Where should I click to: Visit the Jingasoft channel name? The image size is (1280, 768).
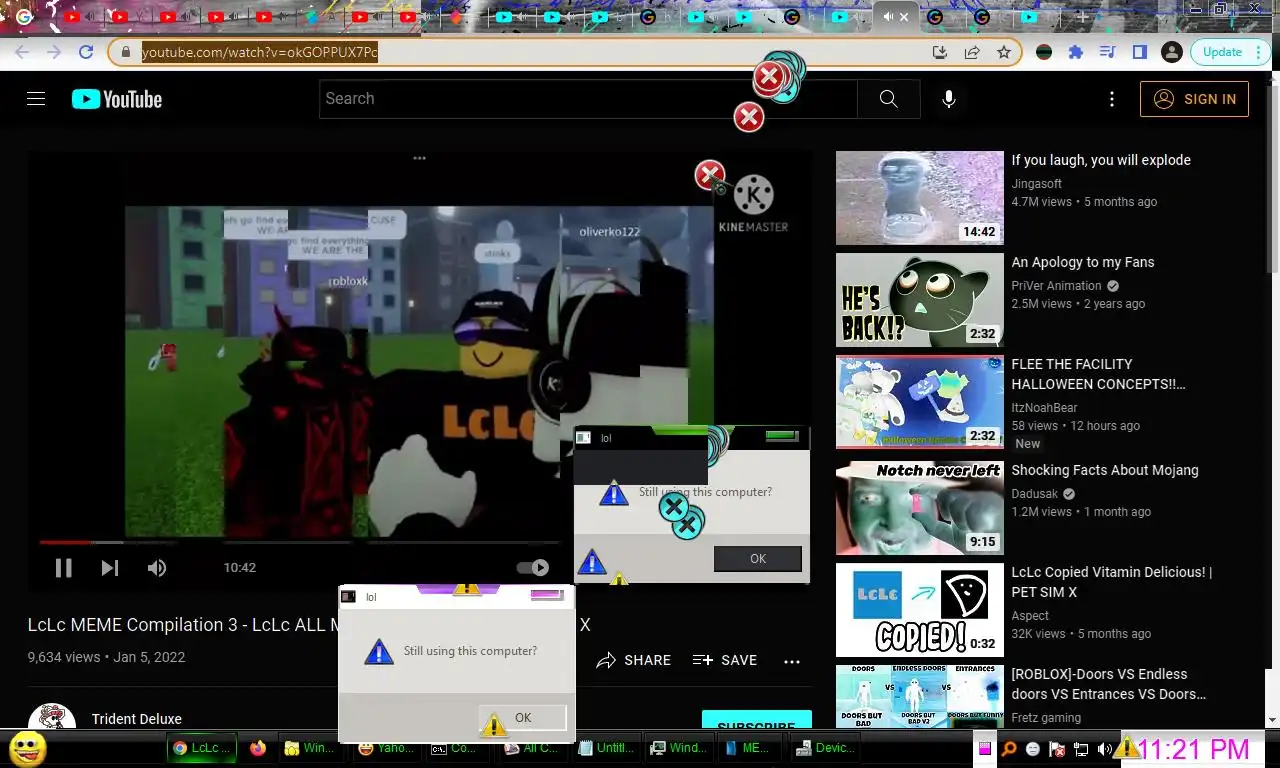click(x=1036, y=184)
